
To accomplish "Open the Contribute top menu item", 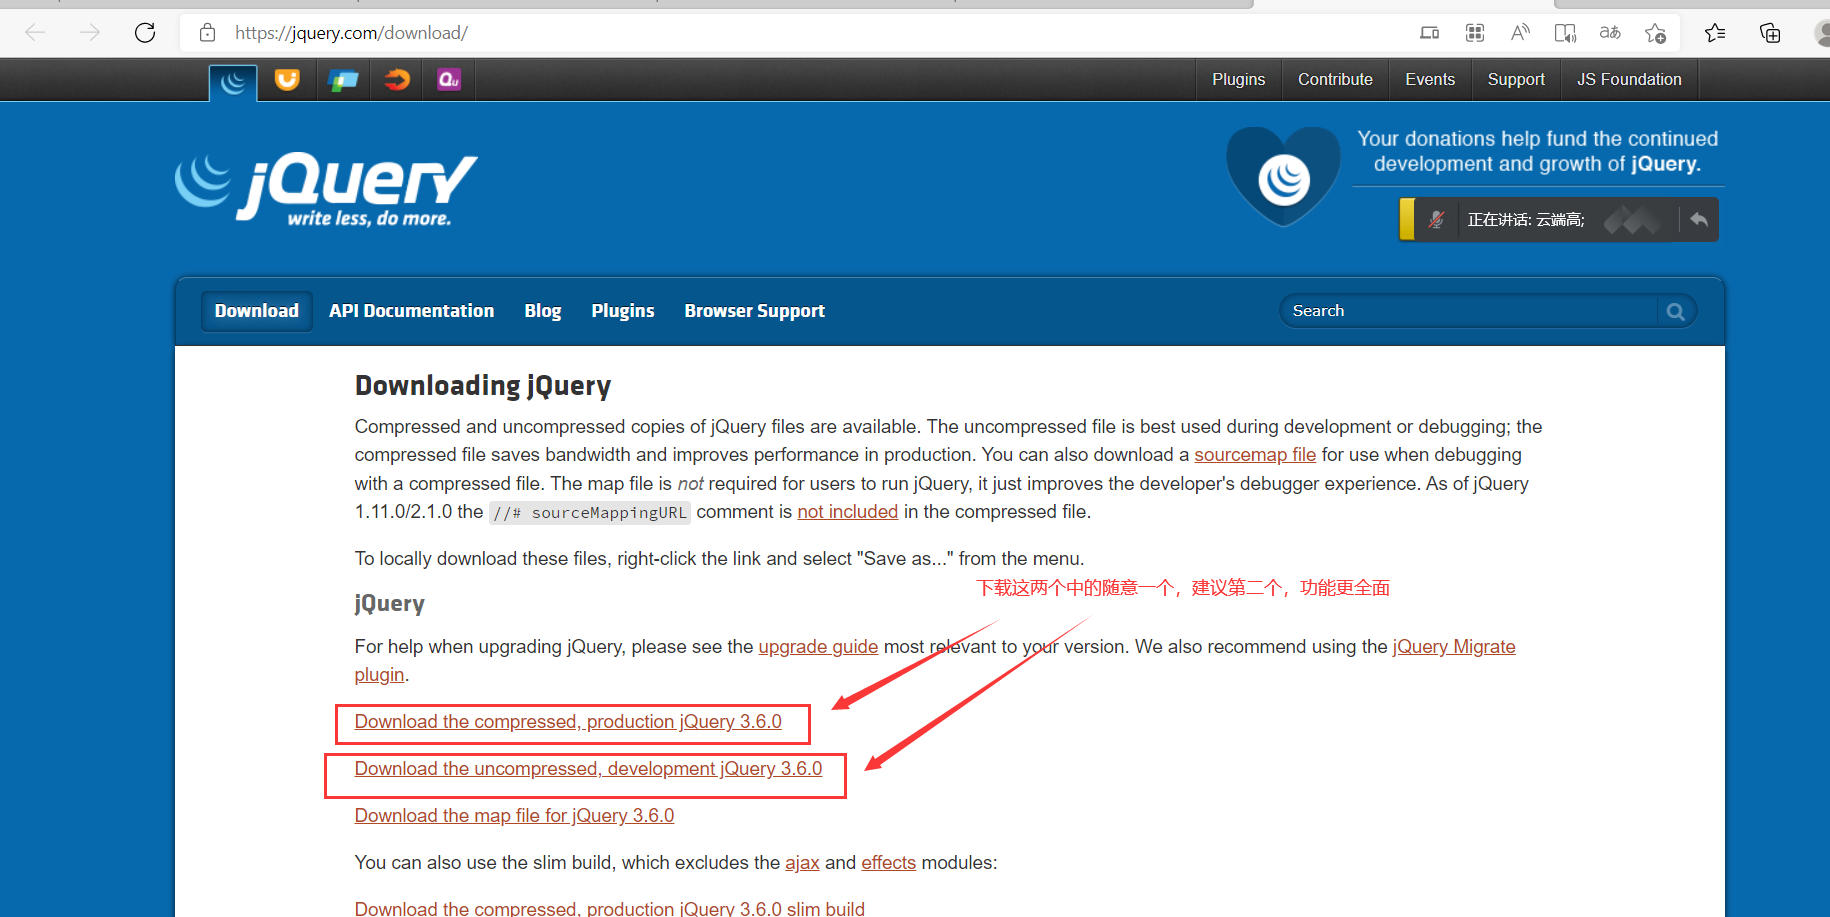I will (x=1335, y=79).
